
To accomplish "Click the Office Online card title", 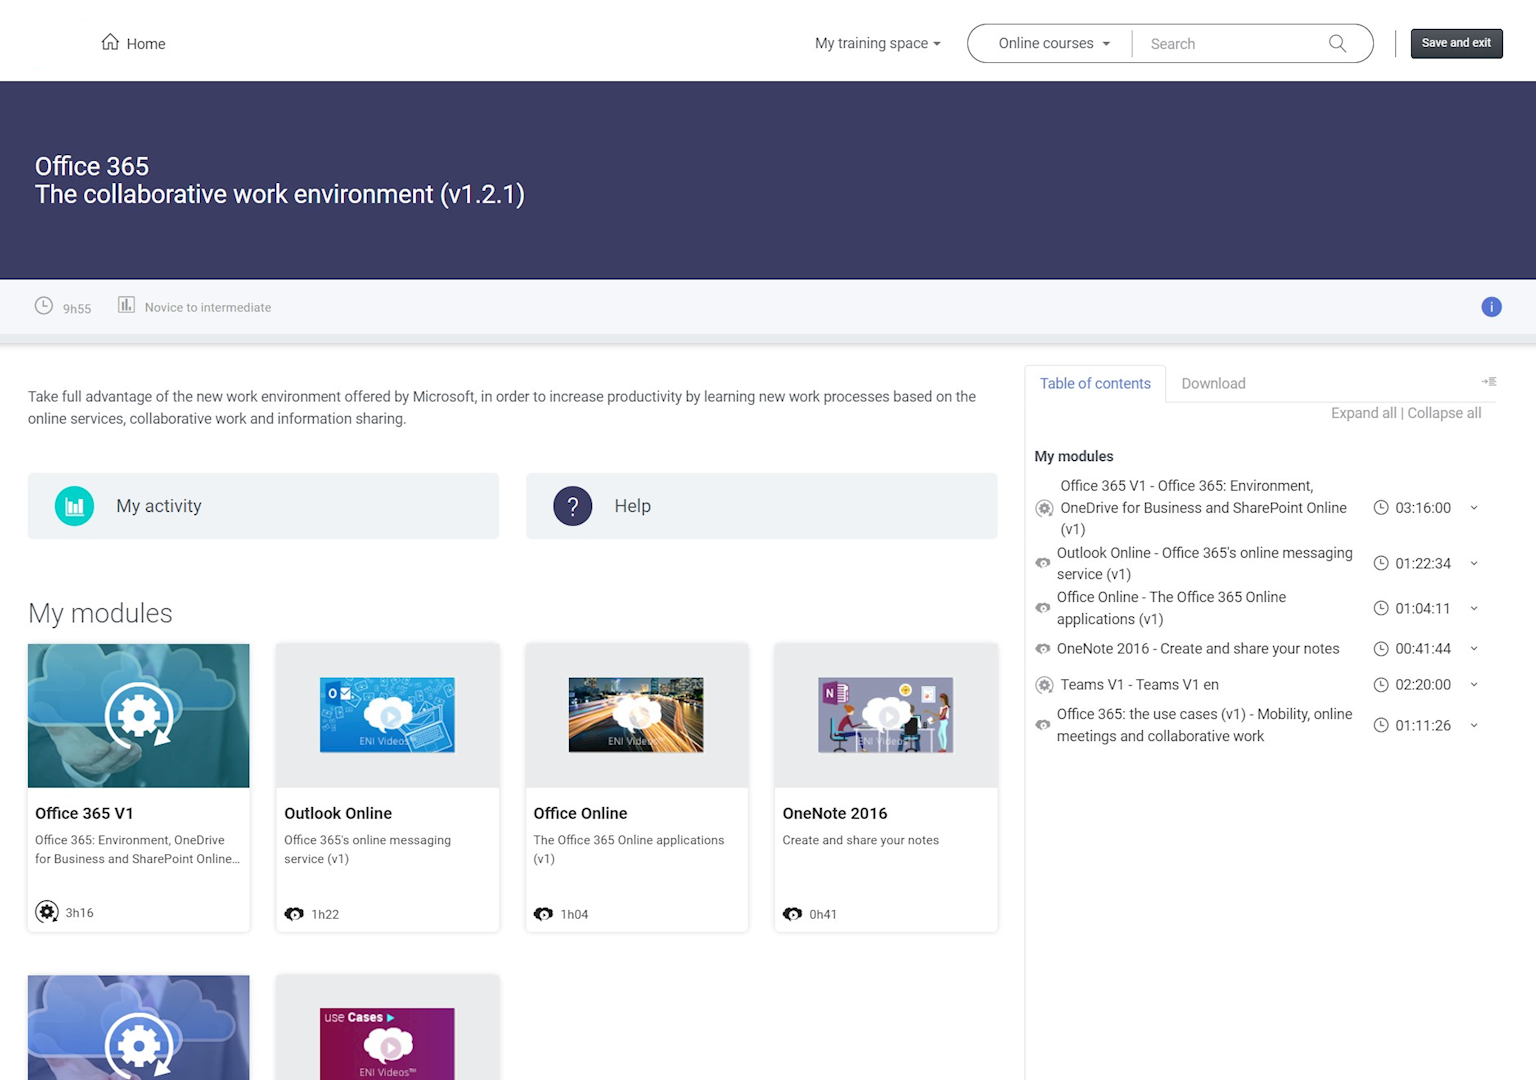I will pos(580,813).
